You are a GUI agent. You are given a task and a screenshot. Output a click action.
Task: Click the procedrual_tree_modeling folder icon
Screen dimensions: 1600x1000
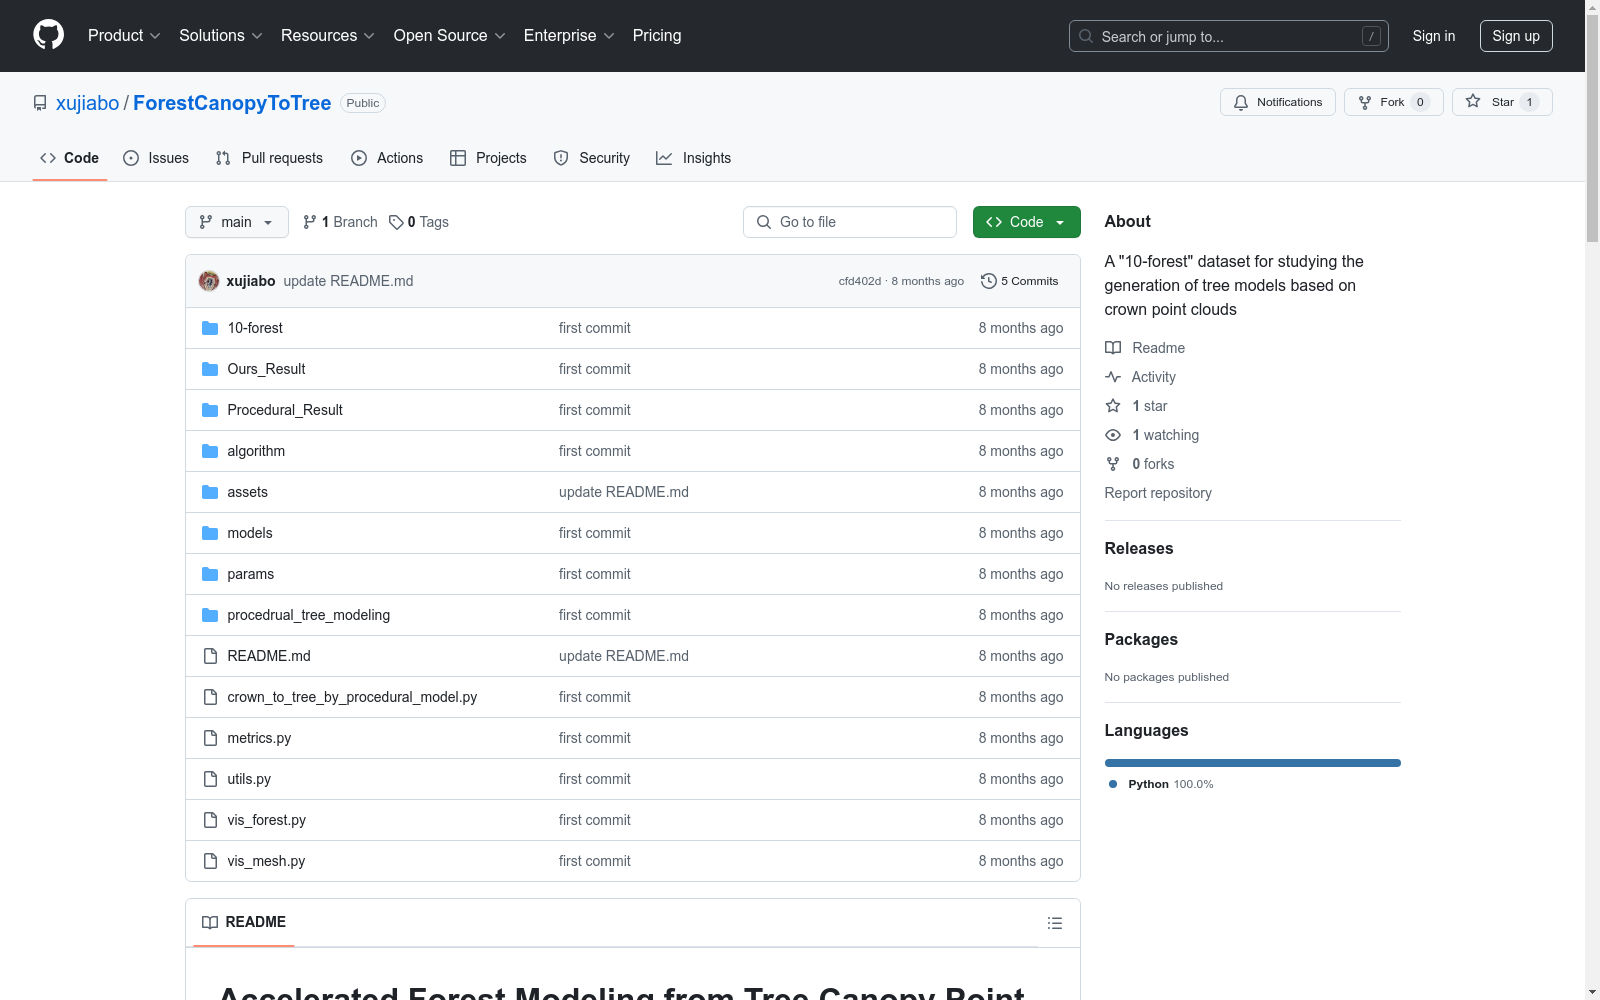pos(210,615)
